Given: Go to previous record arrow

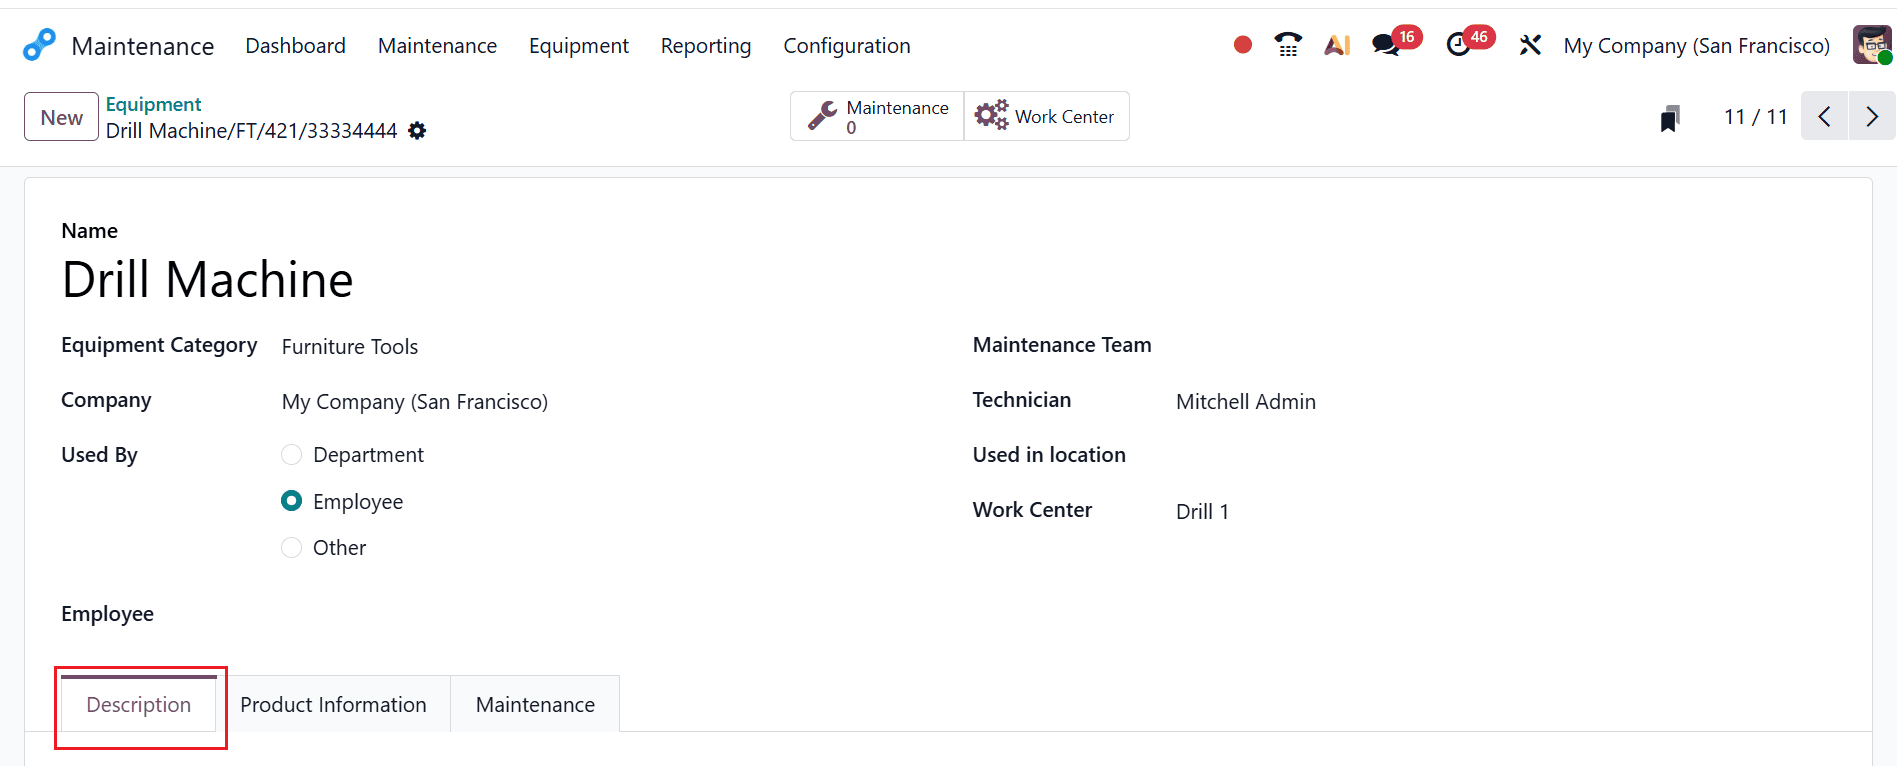Looking at the screenshot, I should pyautogui.click(x=1825, y=116).
